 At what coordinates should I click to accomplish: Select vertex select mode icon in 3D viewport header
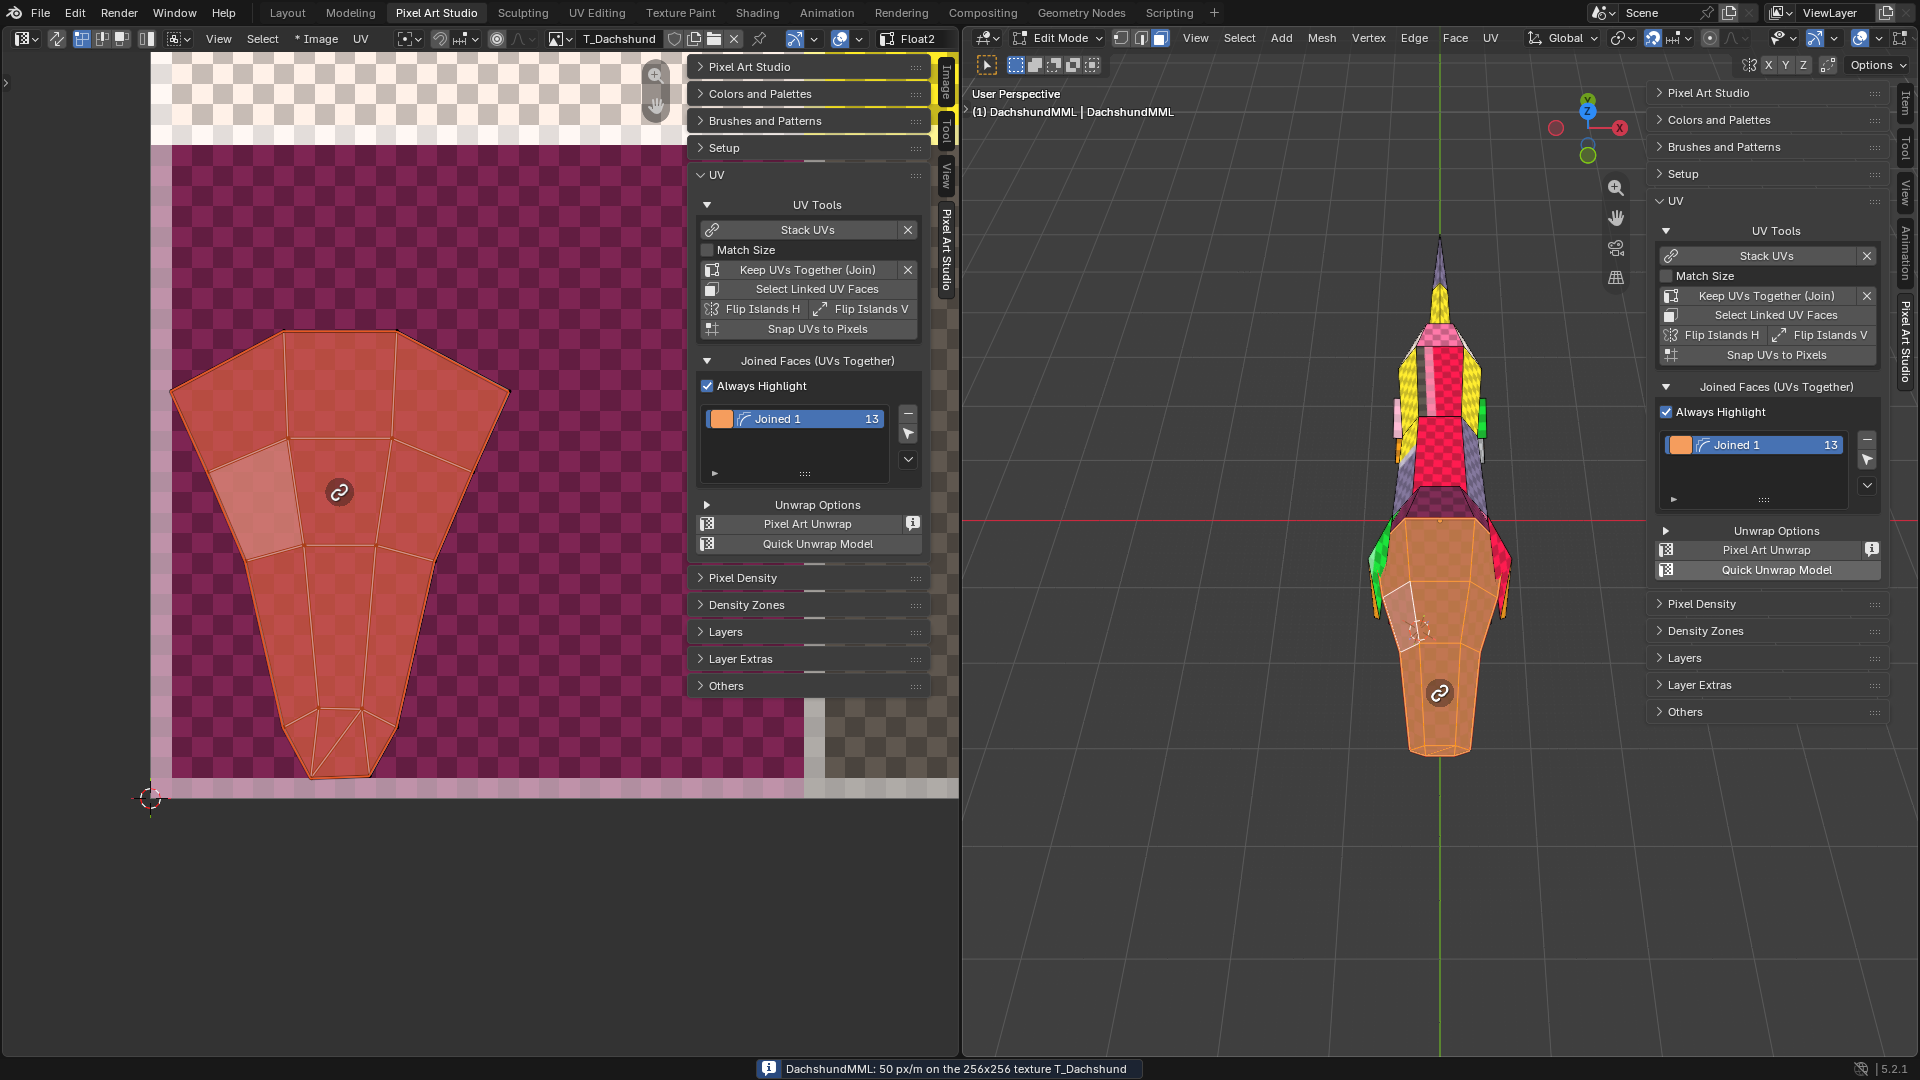(1121, 38)
